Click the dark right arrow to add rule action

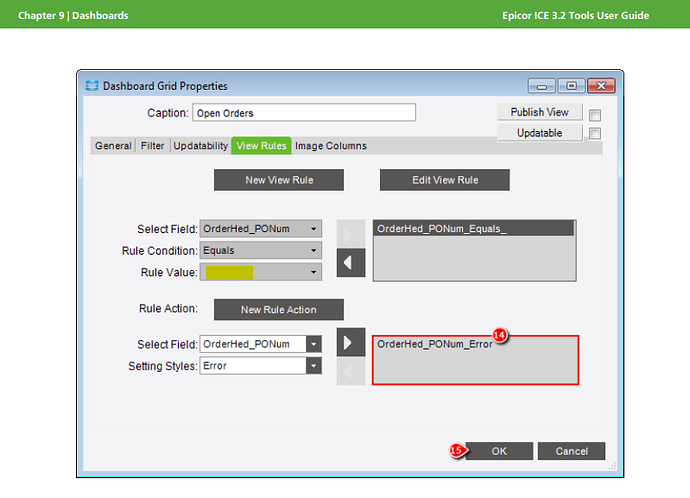click(351, 342)
